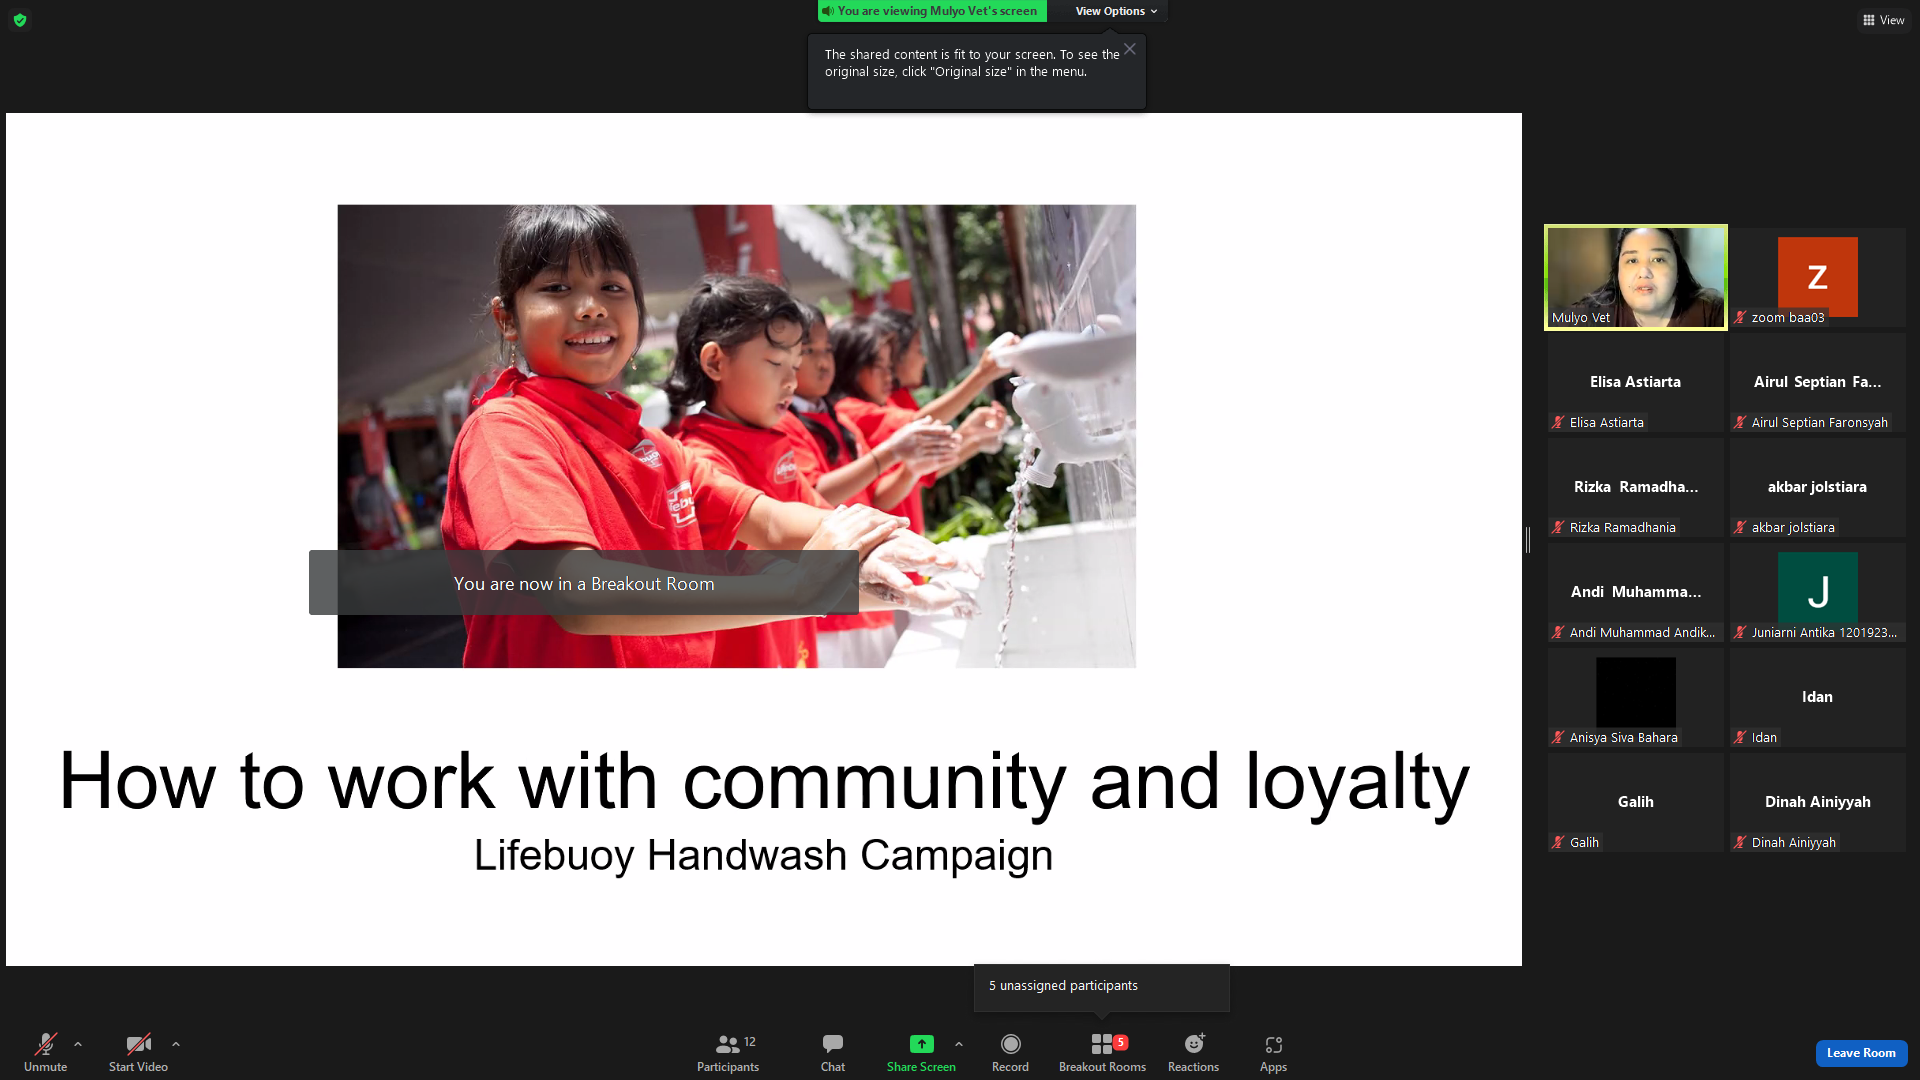Select Airul Septian Faronsyah participant tile

click(1817, 382)
